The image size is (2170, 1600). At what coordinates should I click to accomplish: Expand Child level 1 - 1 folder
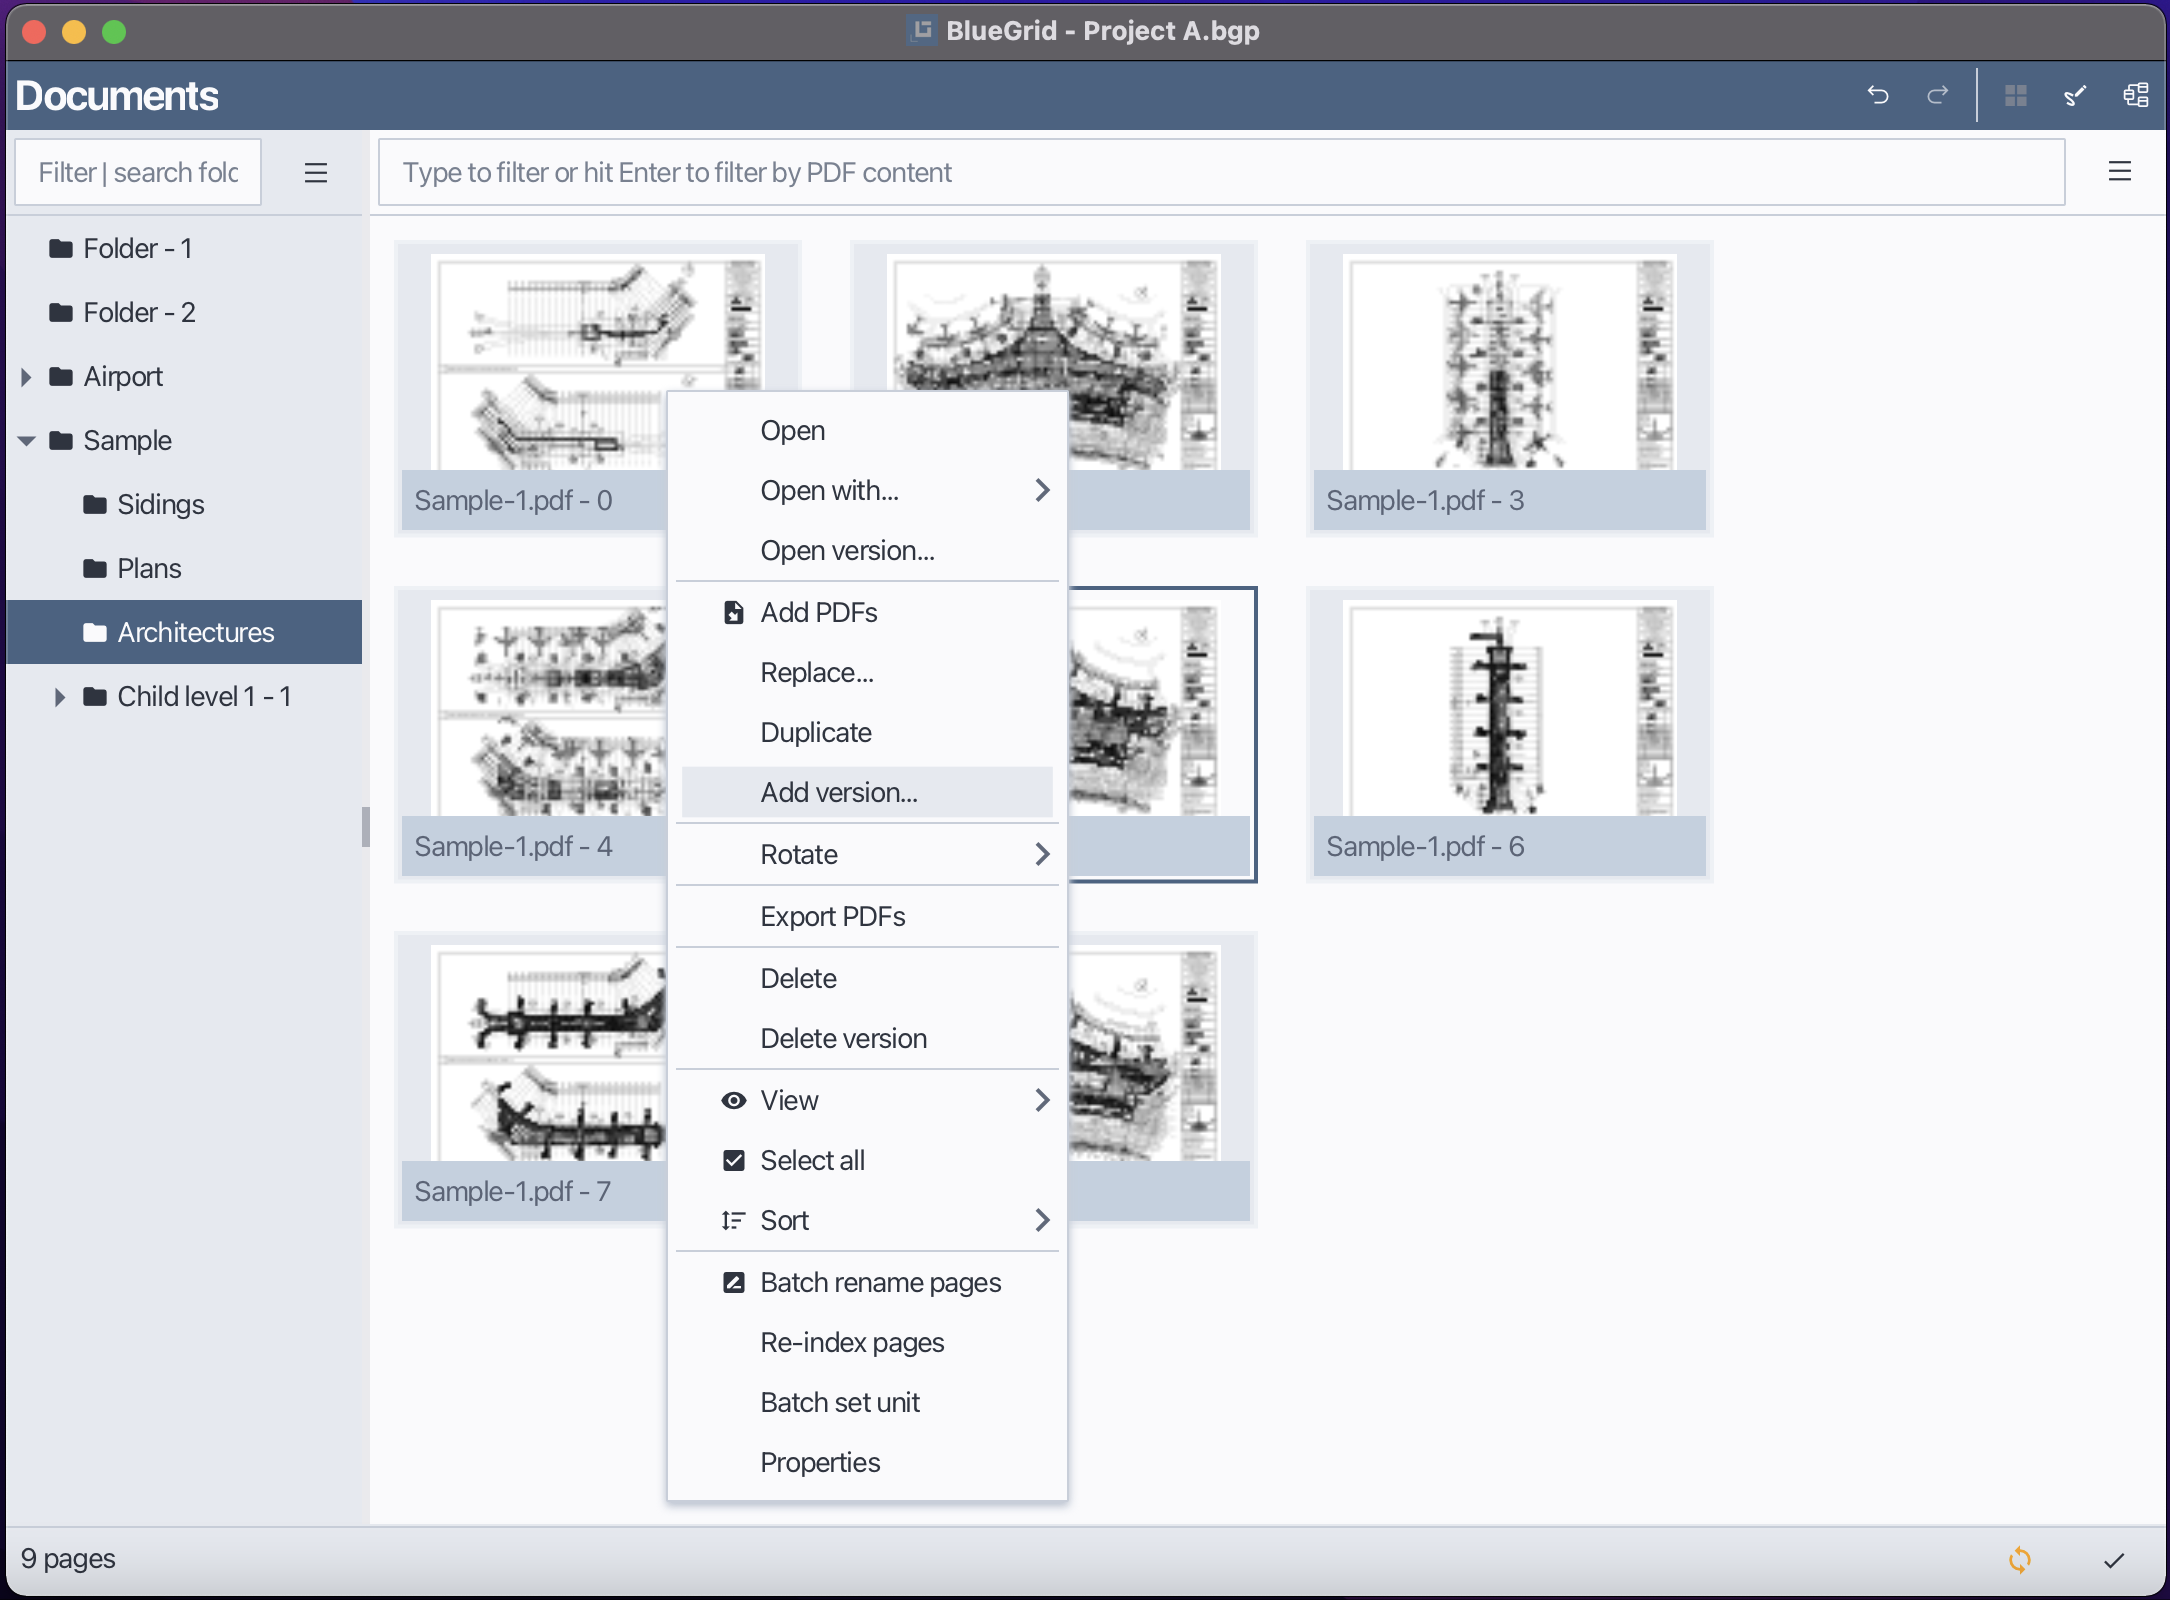click(59, 696)
